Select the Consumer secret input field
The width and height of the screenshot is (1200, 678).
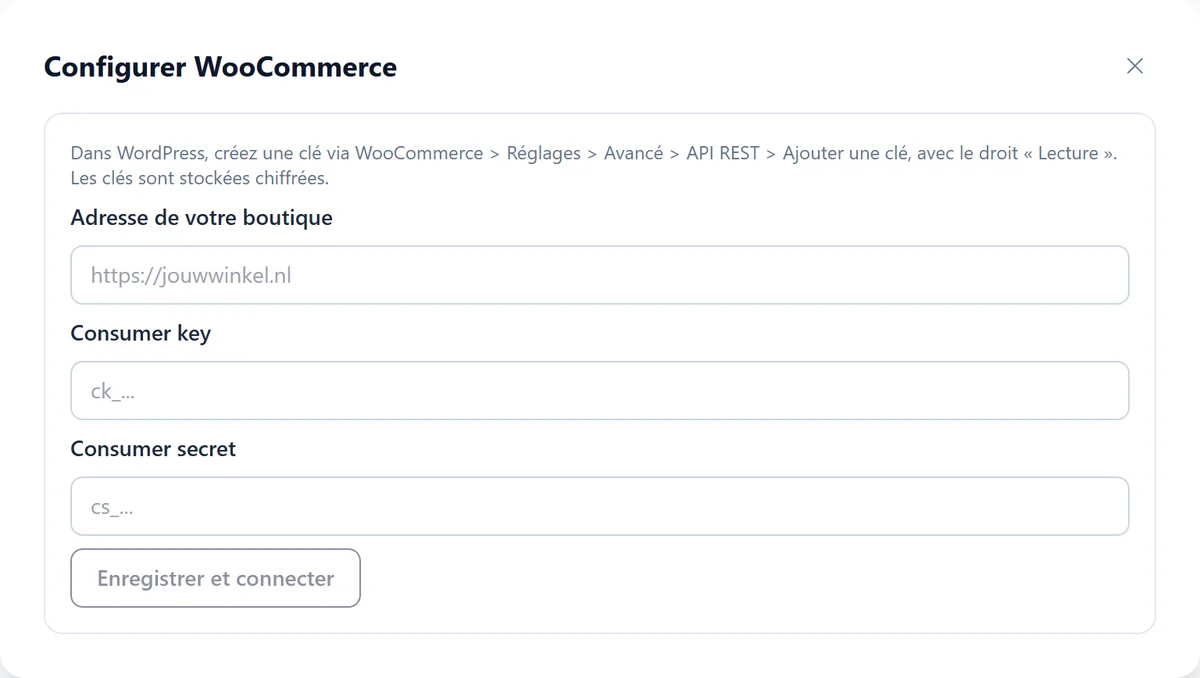(x=600, y=506)
